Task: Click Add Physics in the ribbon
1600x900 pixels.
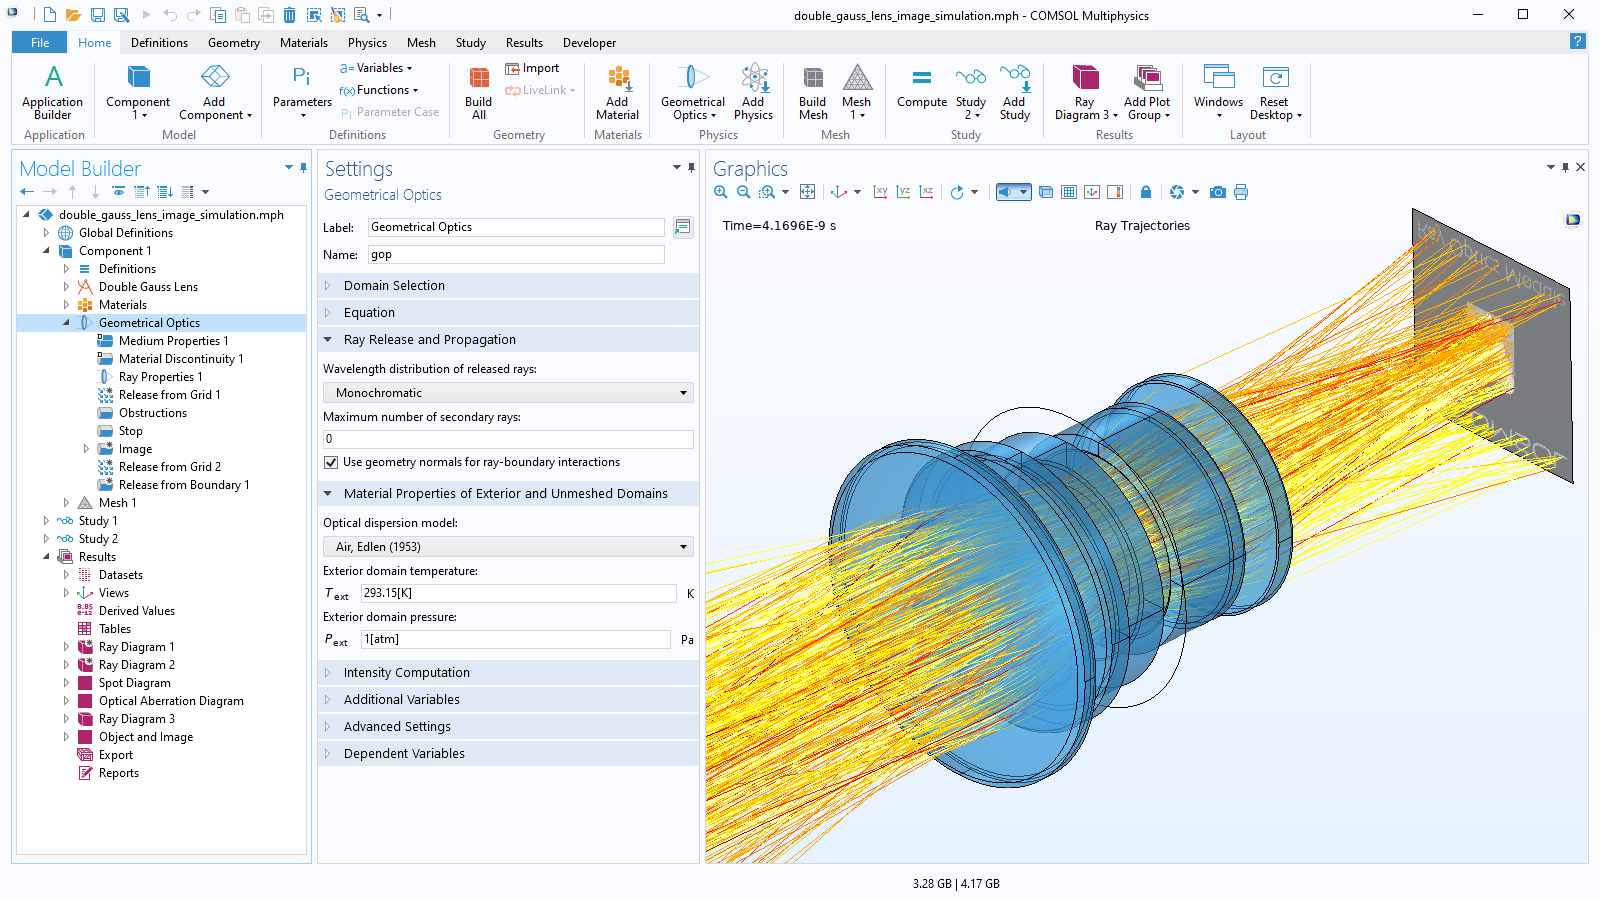Action: [753, 93]
